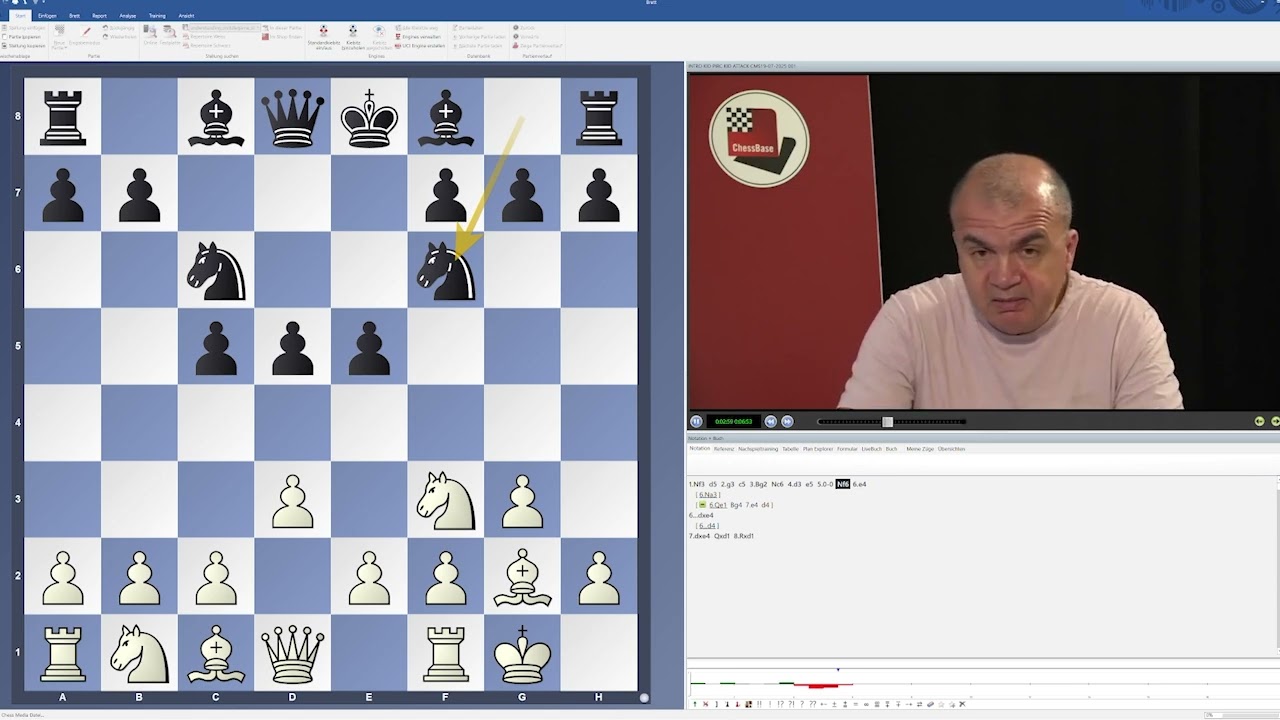Click the Festplatte search icon

pyautogui.click(x=169, y=36)
